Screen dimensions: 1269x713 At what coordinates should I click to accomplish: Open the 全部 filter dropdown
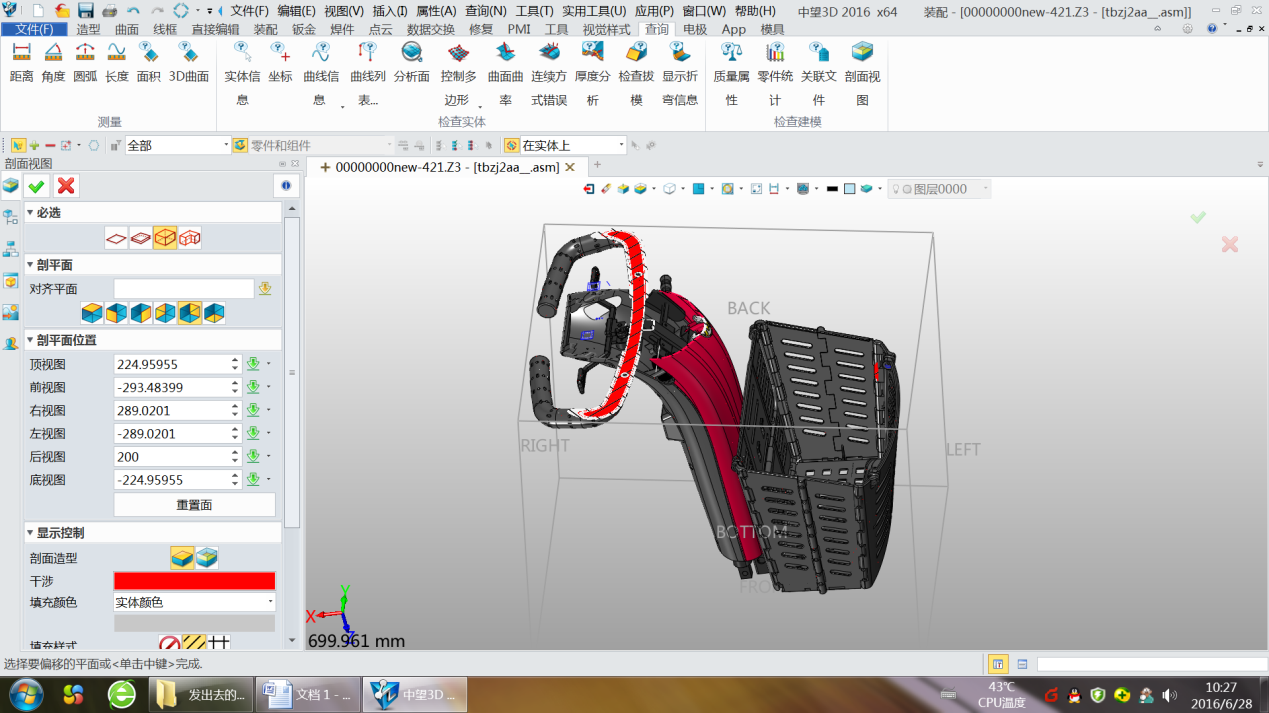coord(177,145)
